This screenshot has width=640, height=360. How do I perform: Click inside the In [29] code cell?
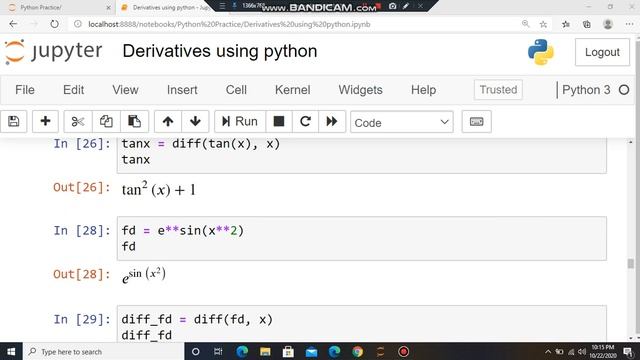click(362, 324)
